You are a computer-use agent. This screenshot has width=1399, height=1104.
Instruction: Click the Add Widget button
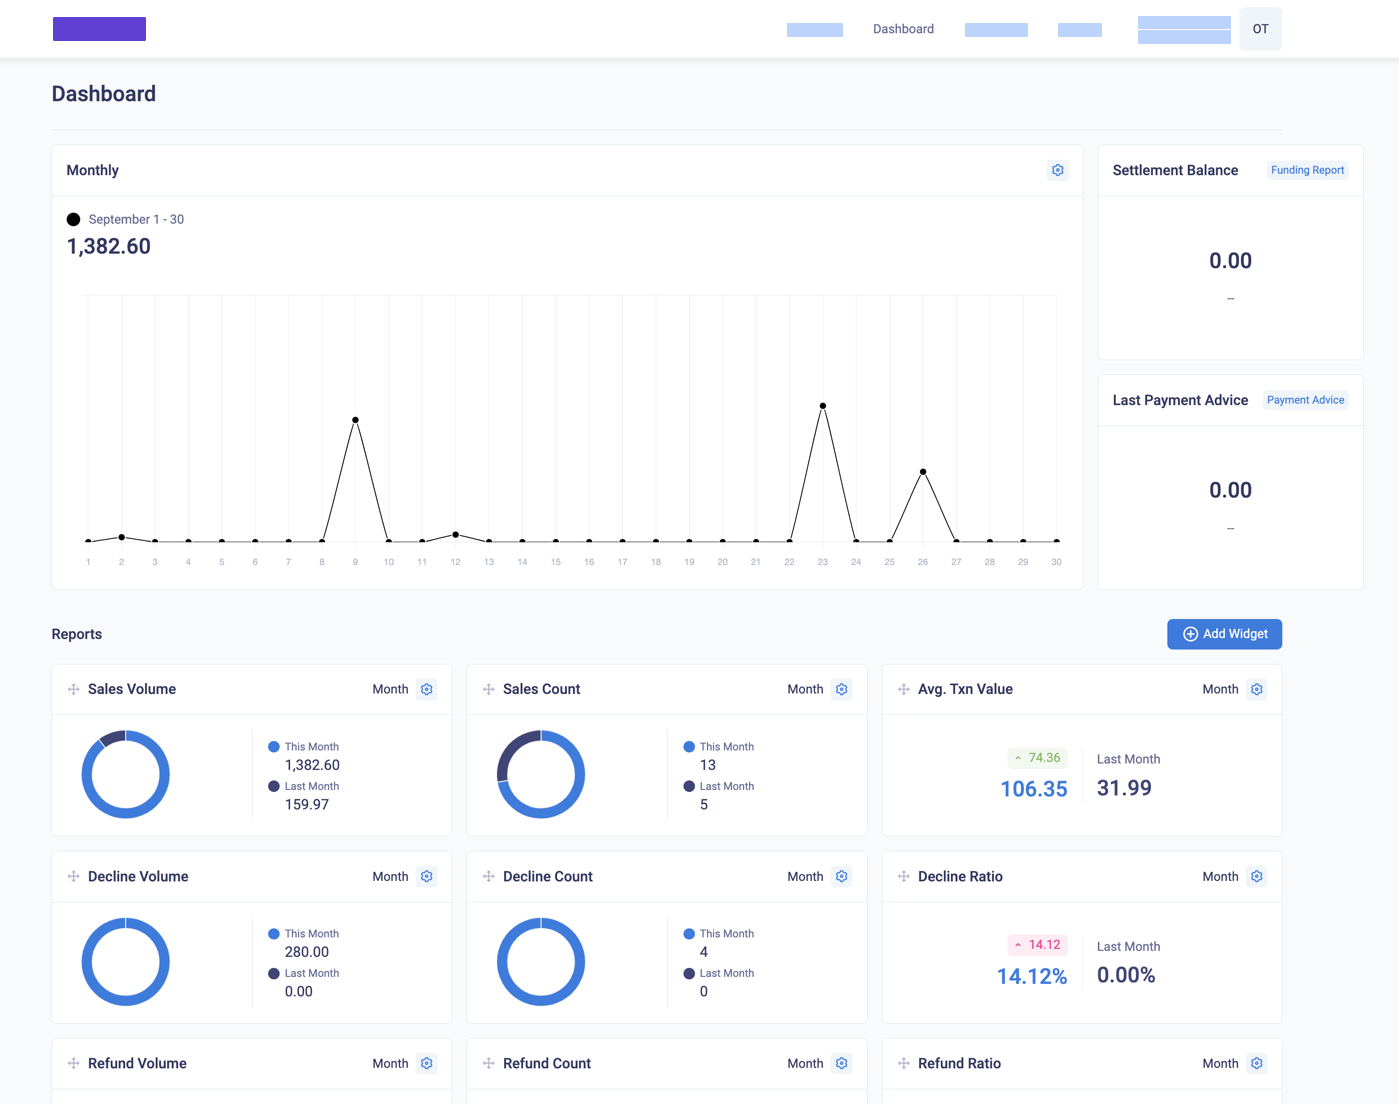[x=1224, y=634]
